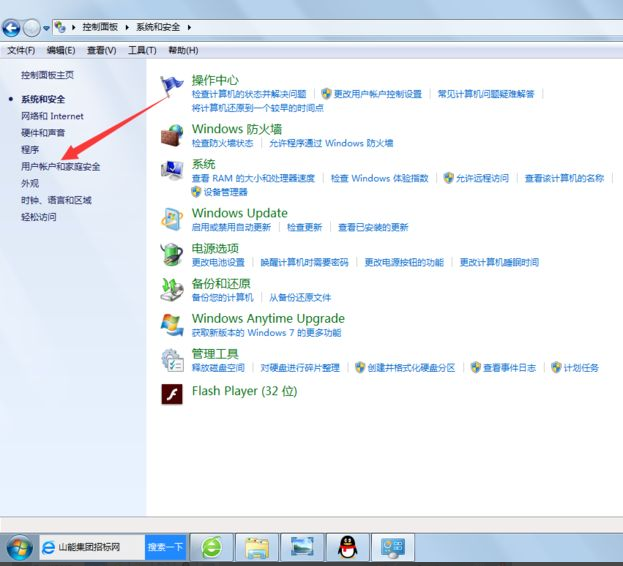The width and height of the screenshot is (623, 566).
Task: Open the 工具(T) menu
Action: (x=143, y=50)
